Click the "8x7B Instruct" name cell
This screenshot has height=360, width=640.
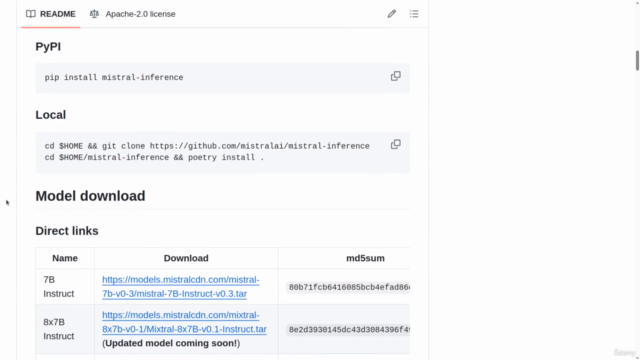pos(65,329)
